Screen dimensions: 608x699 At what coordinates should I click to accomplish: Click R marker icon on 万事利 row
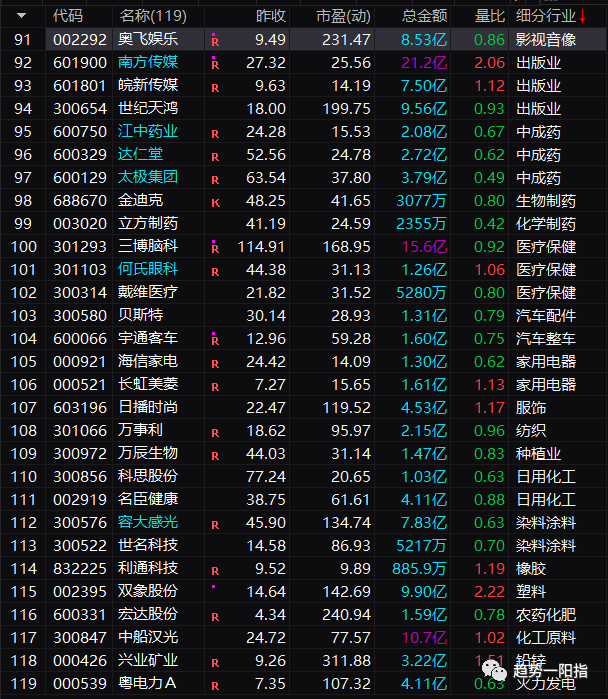click(x=215, y=433)
